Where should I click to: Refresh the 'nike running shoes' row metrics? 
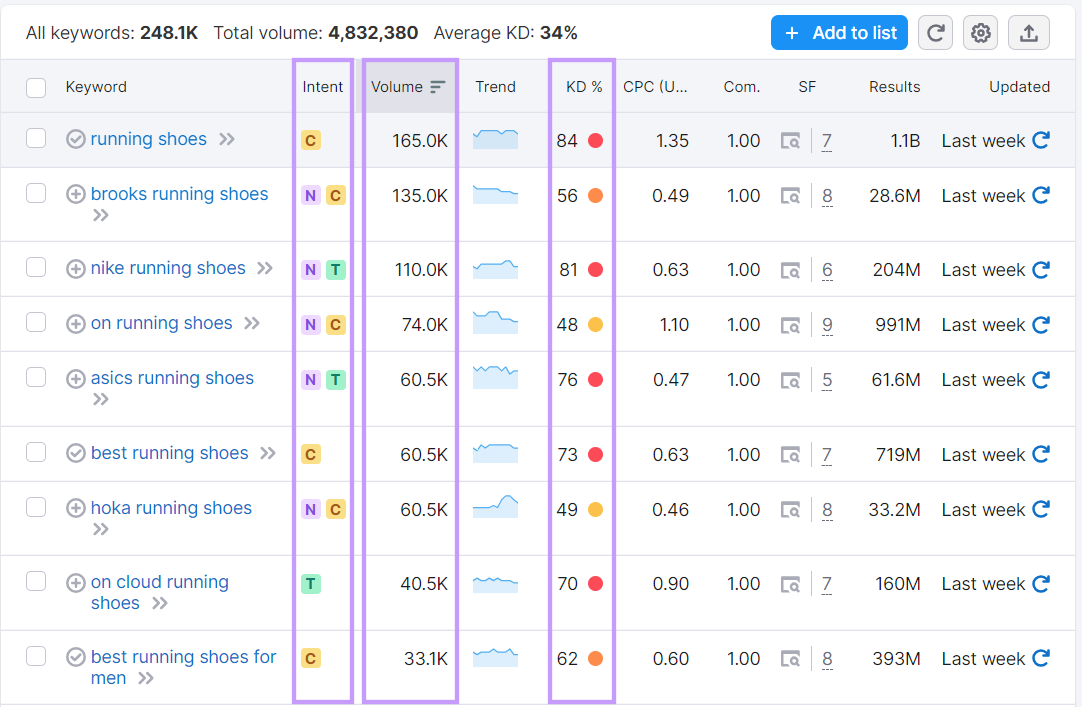(1041, 269)
